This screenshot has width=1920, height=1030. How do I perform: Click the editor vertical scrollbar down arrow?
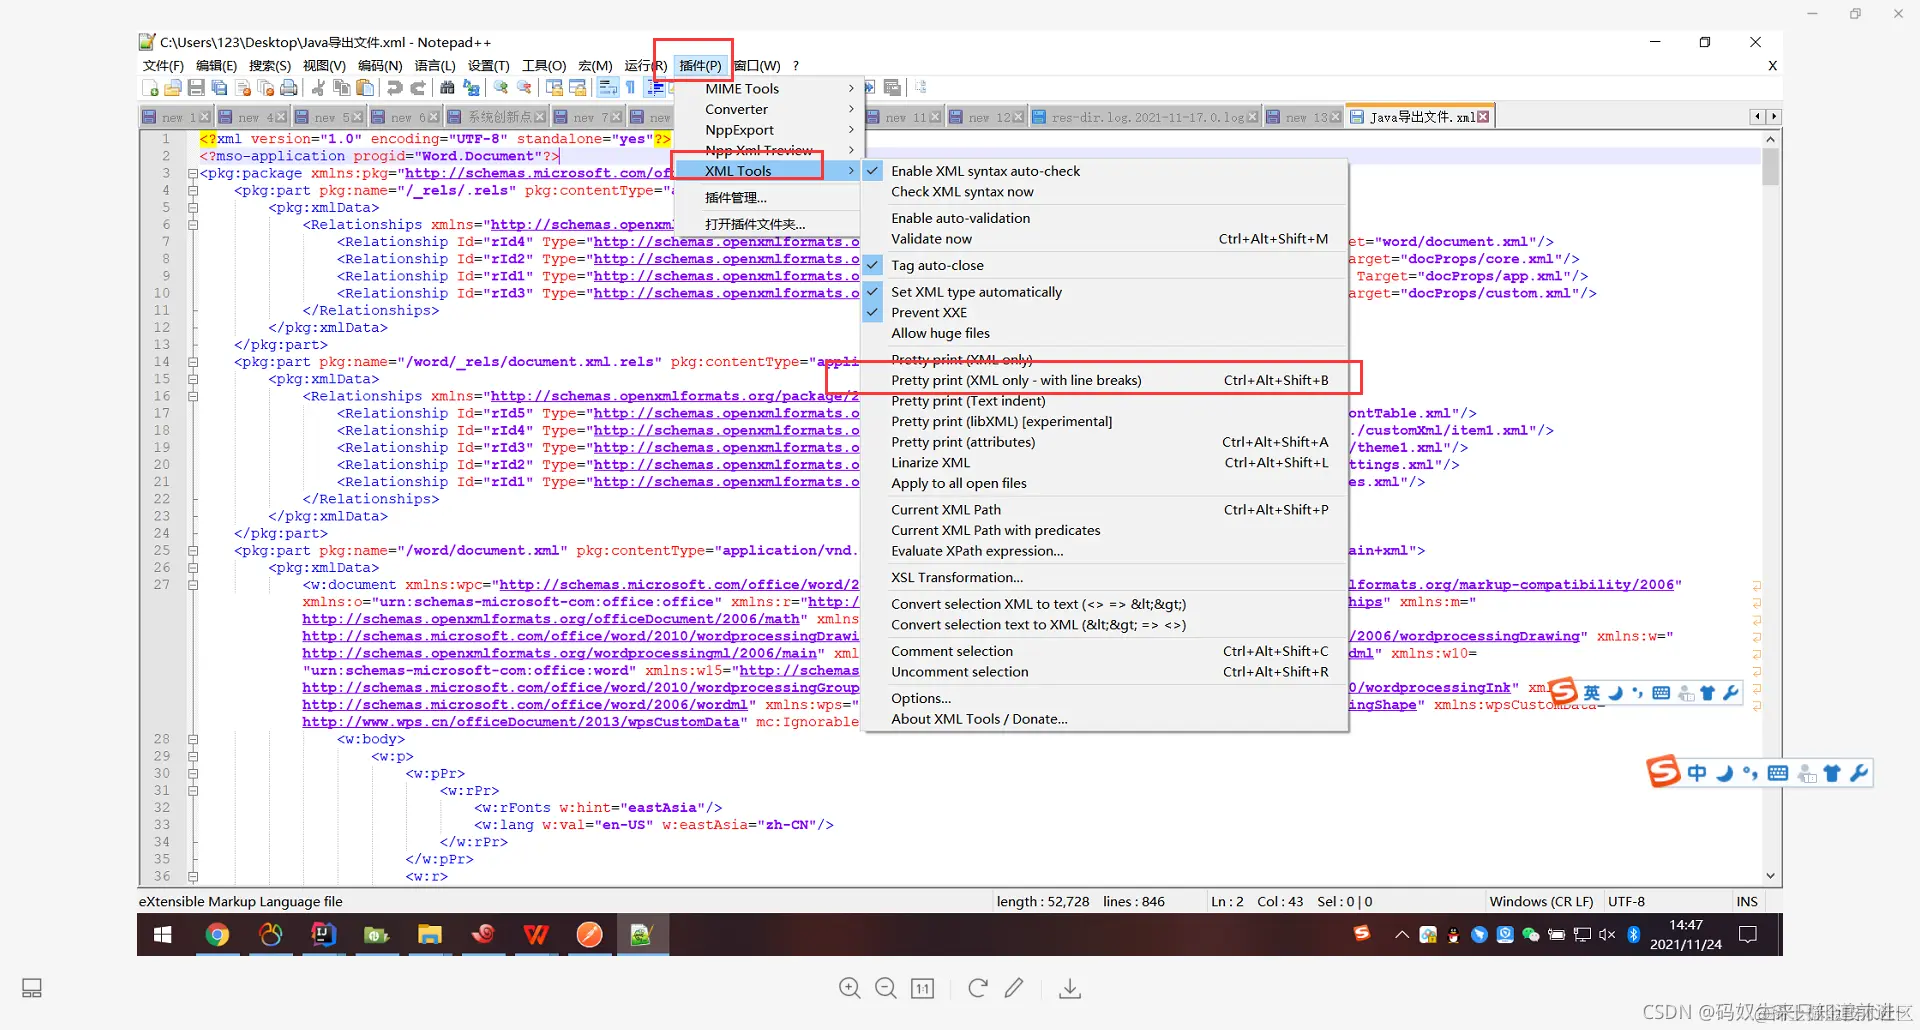point(1771,876)
